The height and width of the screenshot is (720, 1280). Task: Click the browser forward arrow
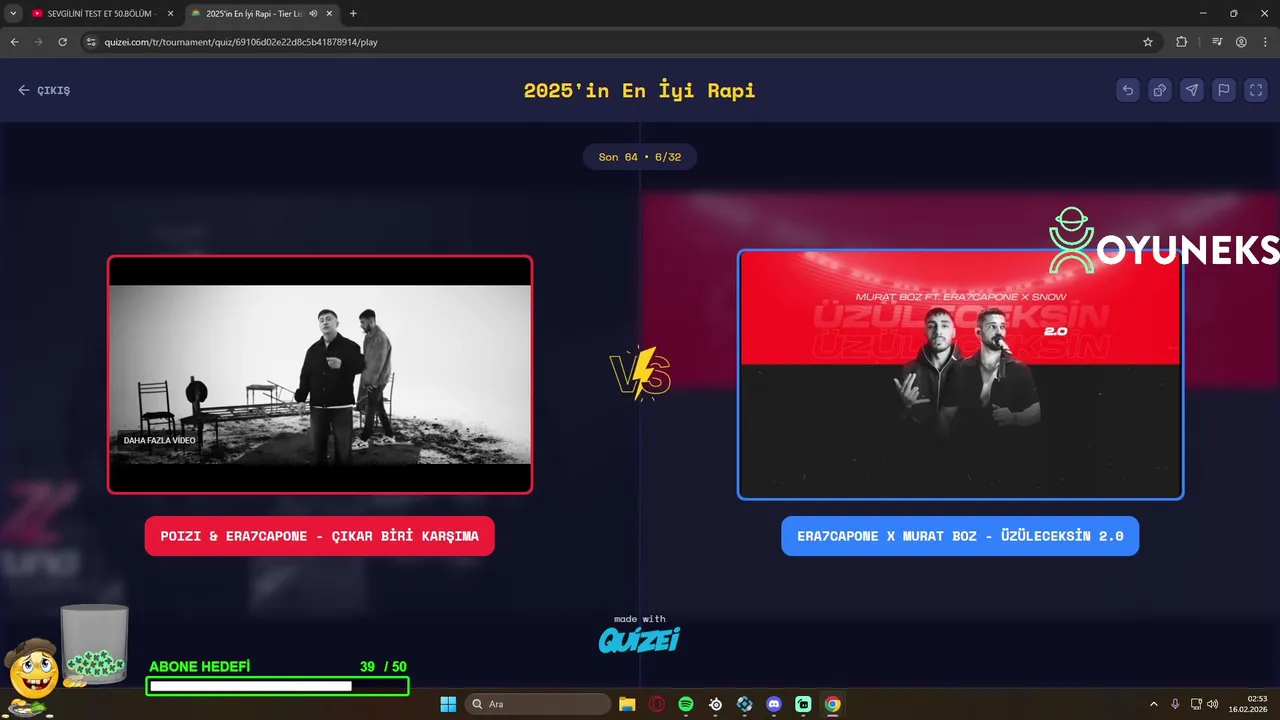tap(38, 42)
